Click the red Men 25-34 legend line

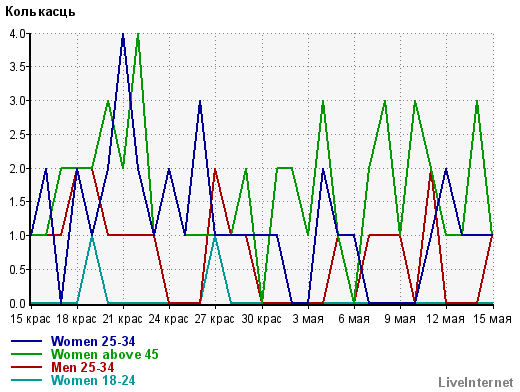pos(27,367)
